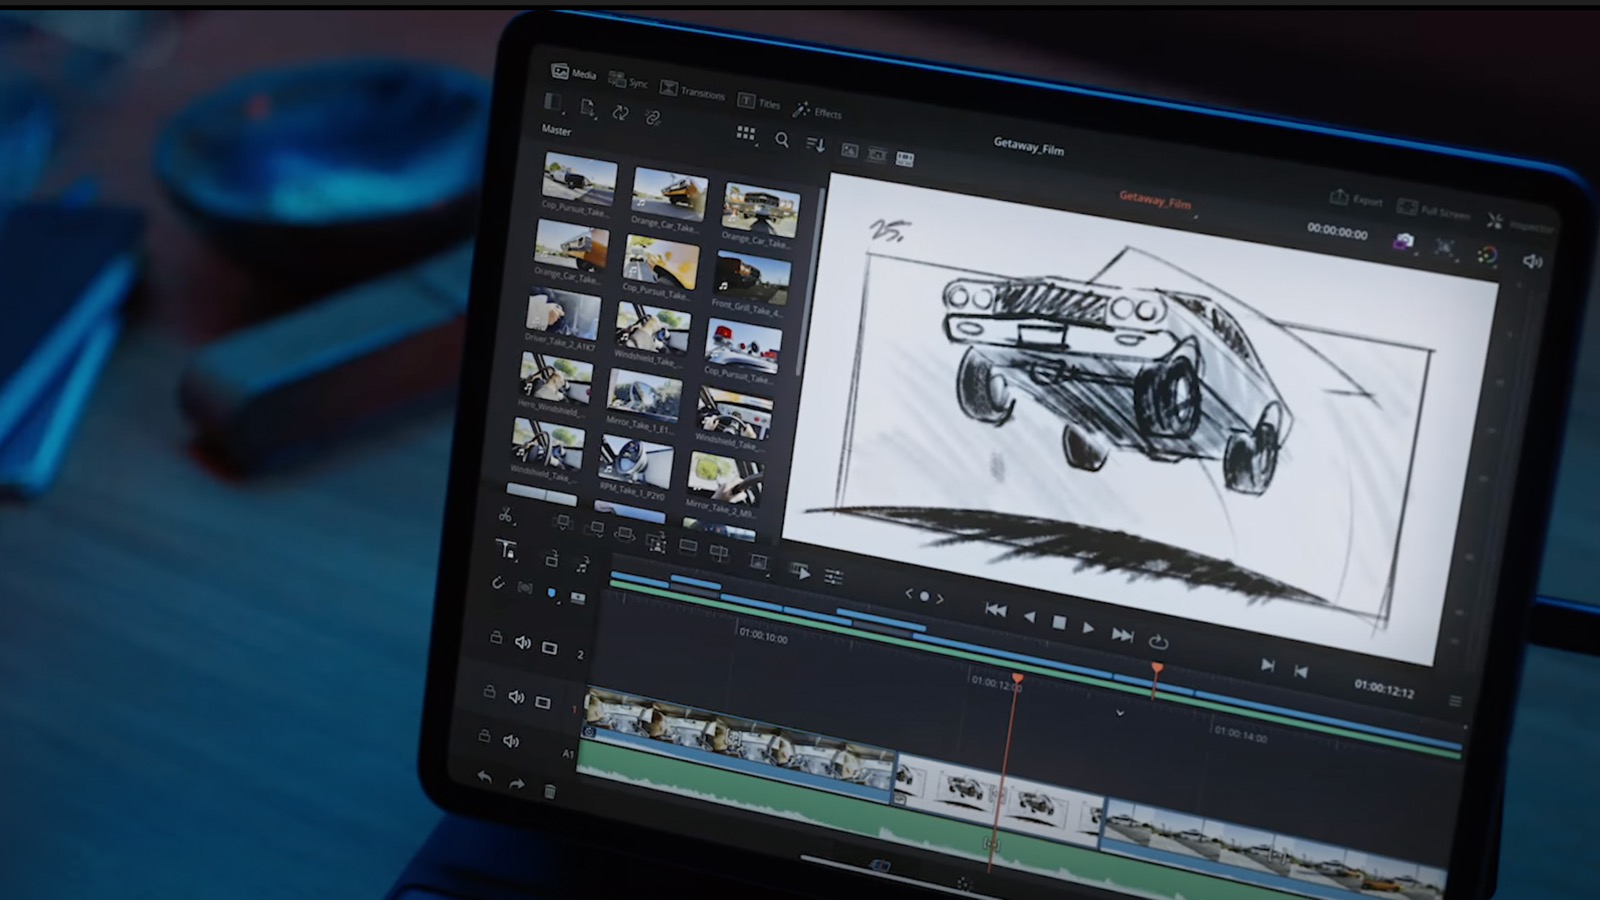Toggle the loop playback icon
This screenshot has height=900, width=1600.
1158,641
